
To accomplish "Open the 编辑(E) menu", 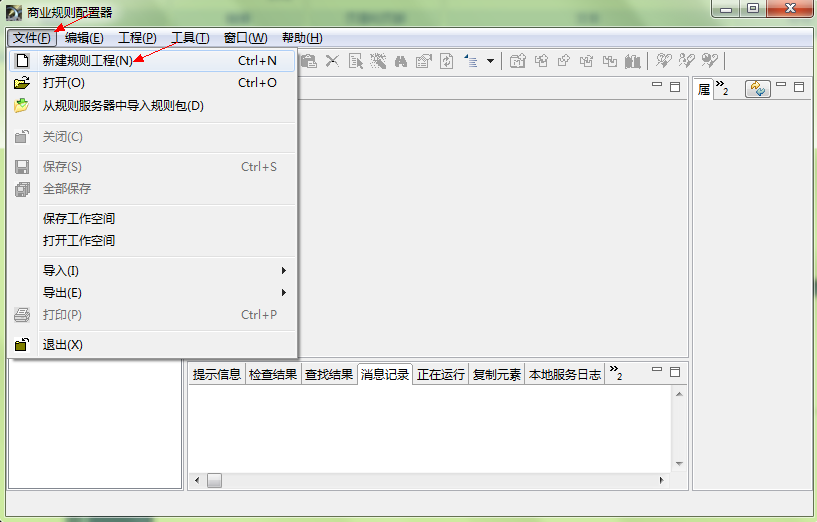I will [x=84, y=38].
